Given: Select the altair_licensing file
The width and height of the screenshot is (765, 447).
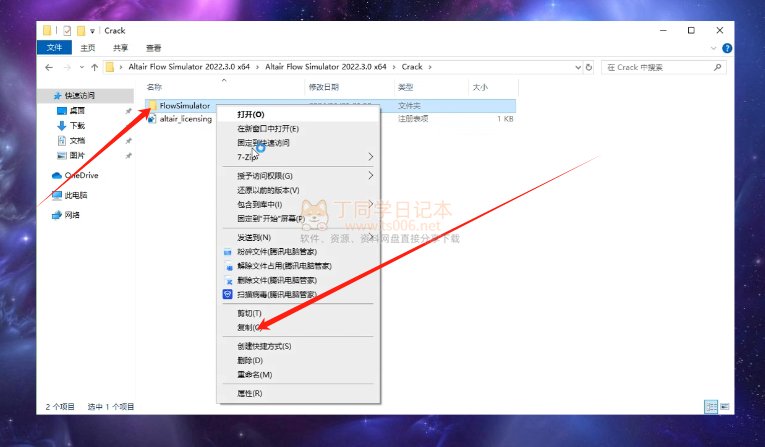Looking at the screenshot, I should (x=185, y=119).
